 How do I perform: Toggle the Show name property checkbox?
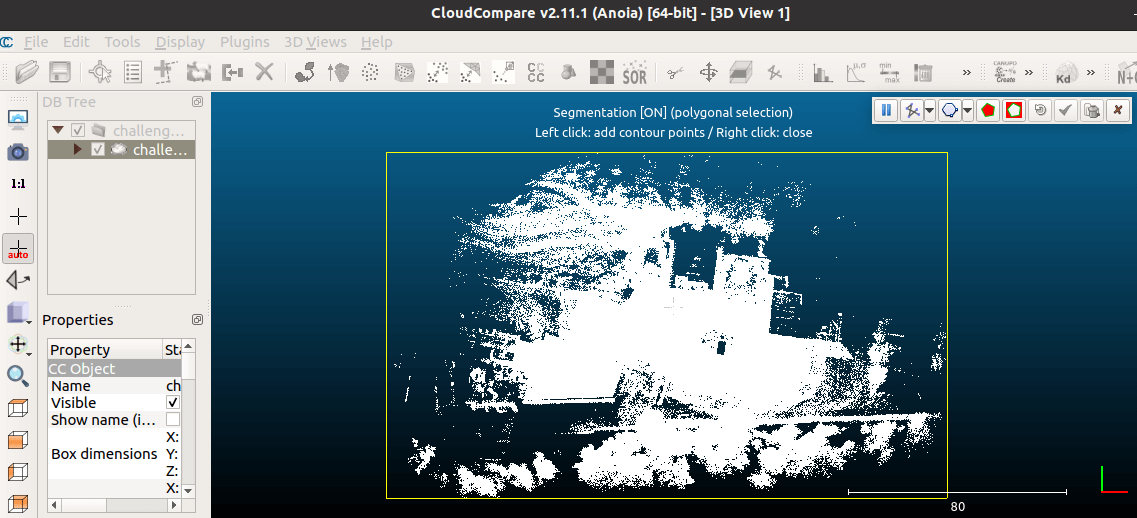point(173,419)
